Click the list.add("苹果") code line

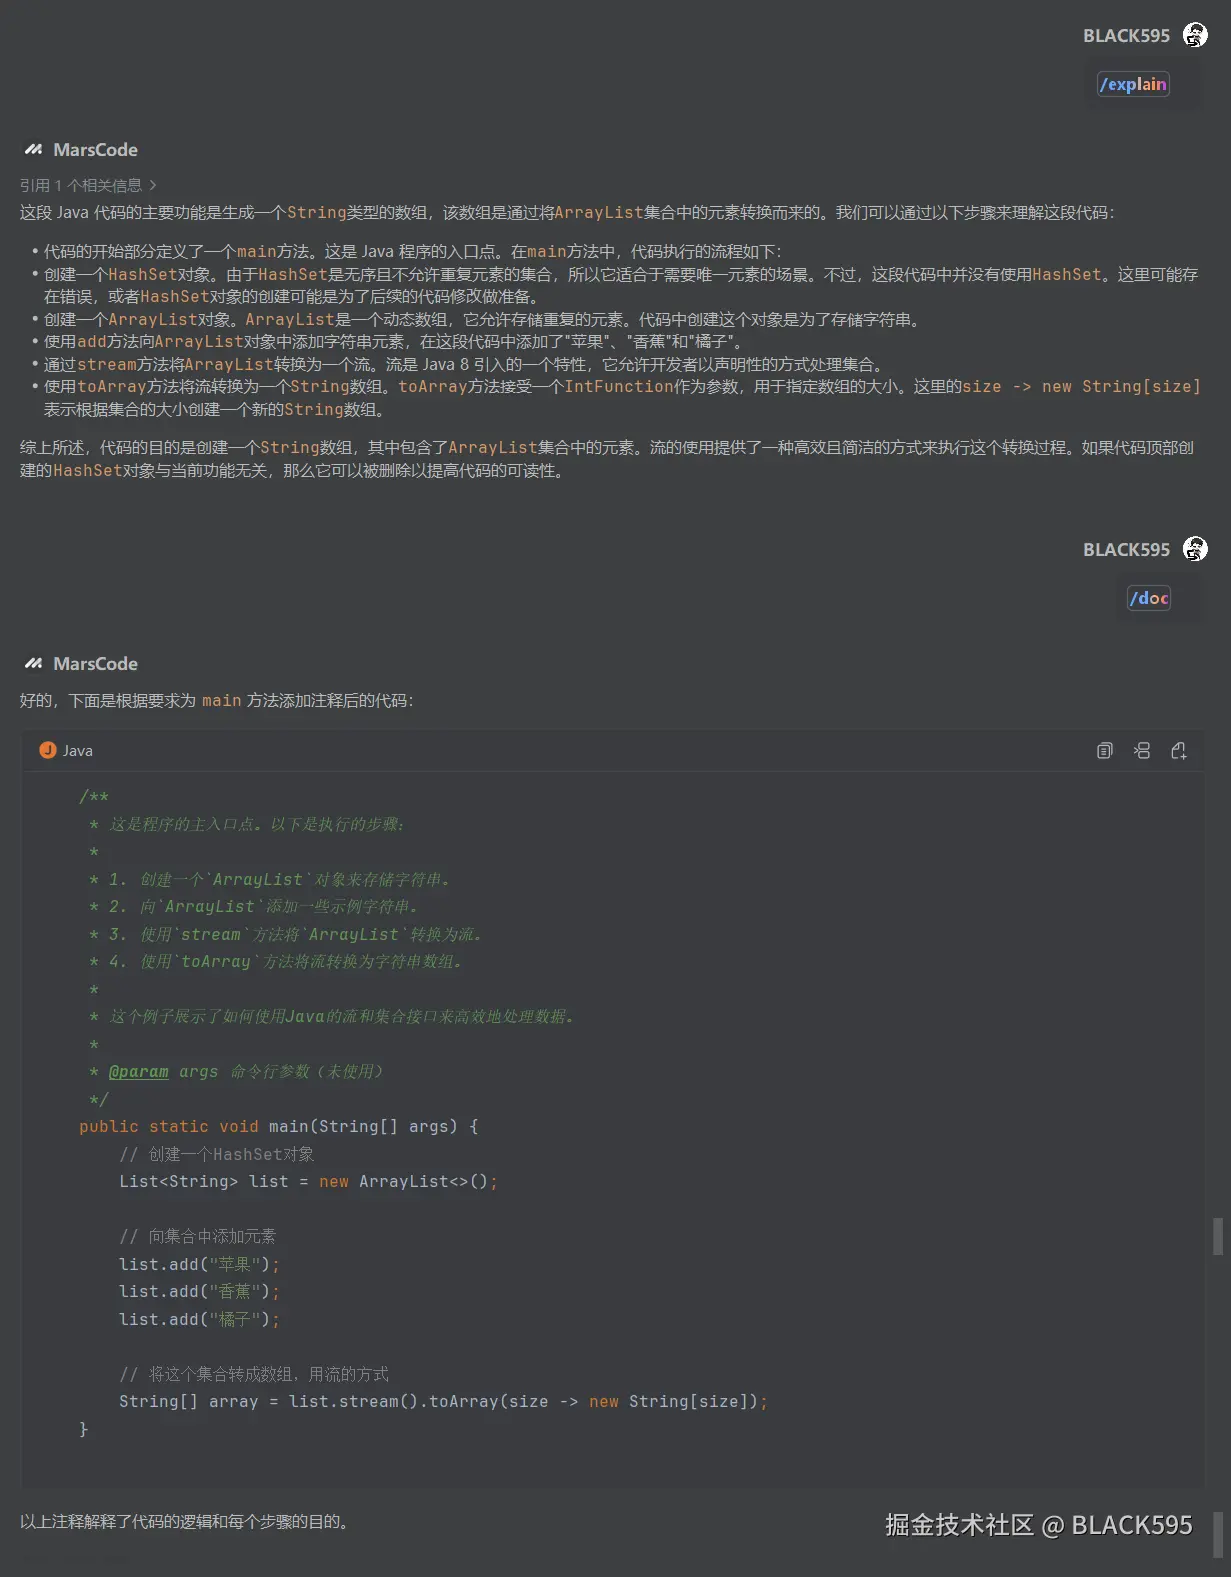(199, 1264)
